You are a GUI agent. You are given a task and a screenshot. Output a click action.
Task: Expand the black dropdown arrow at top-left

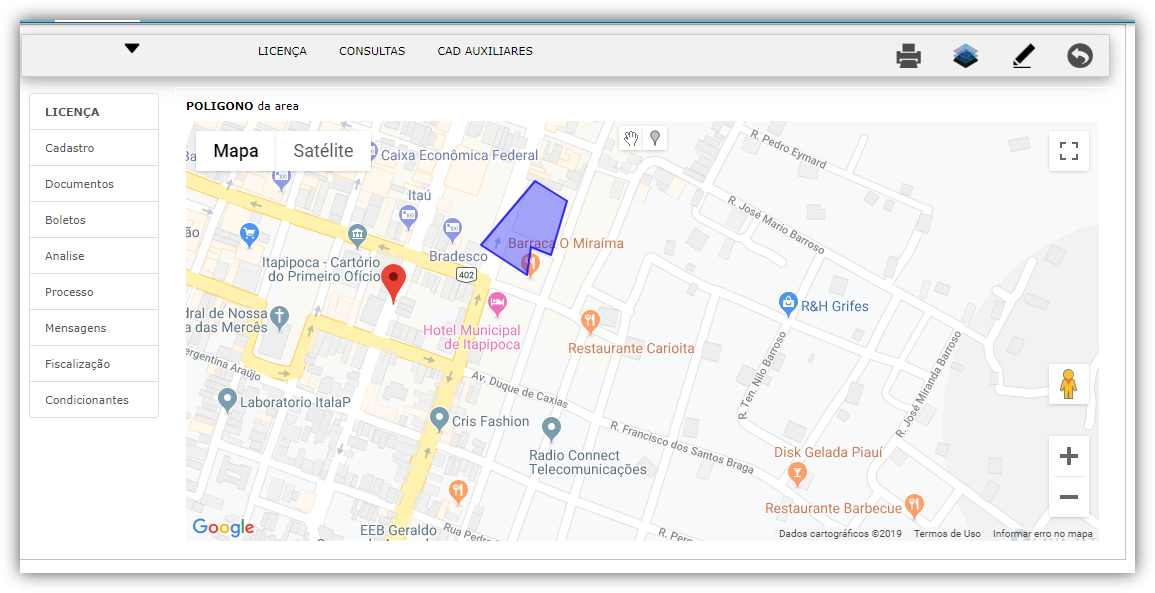(x=132, y=49)
